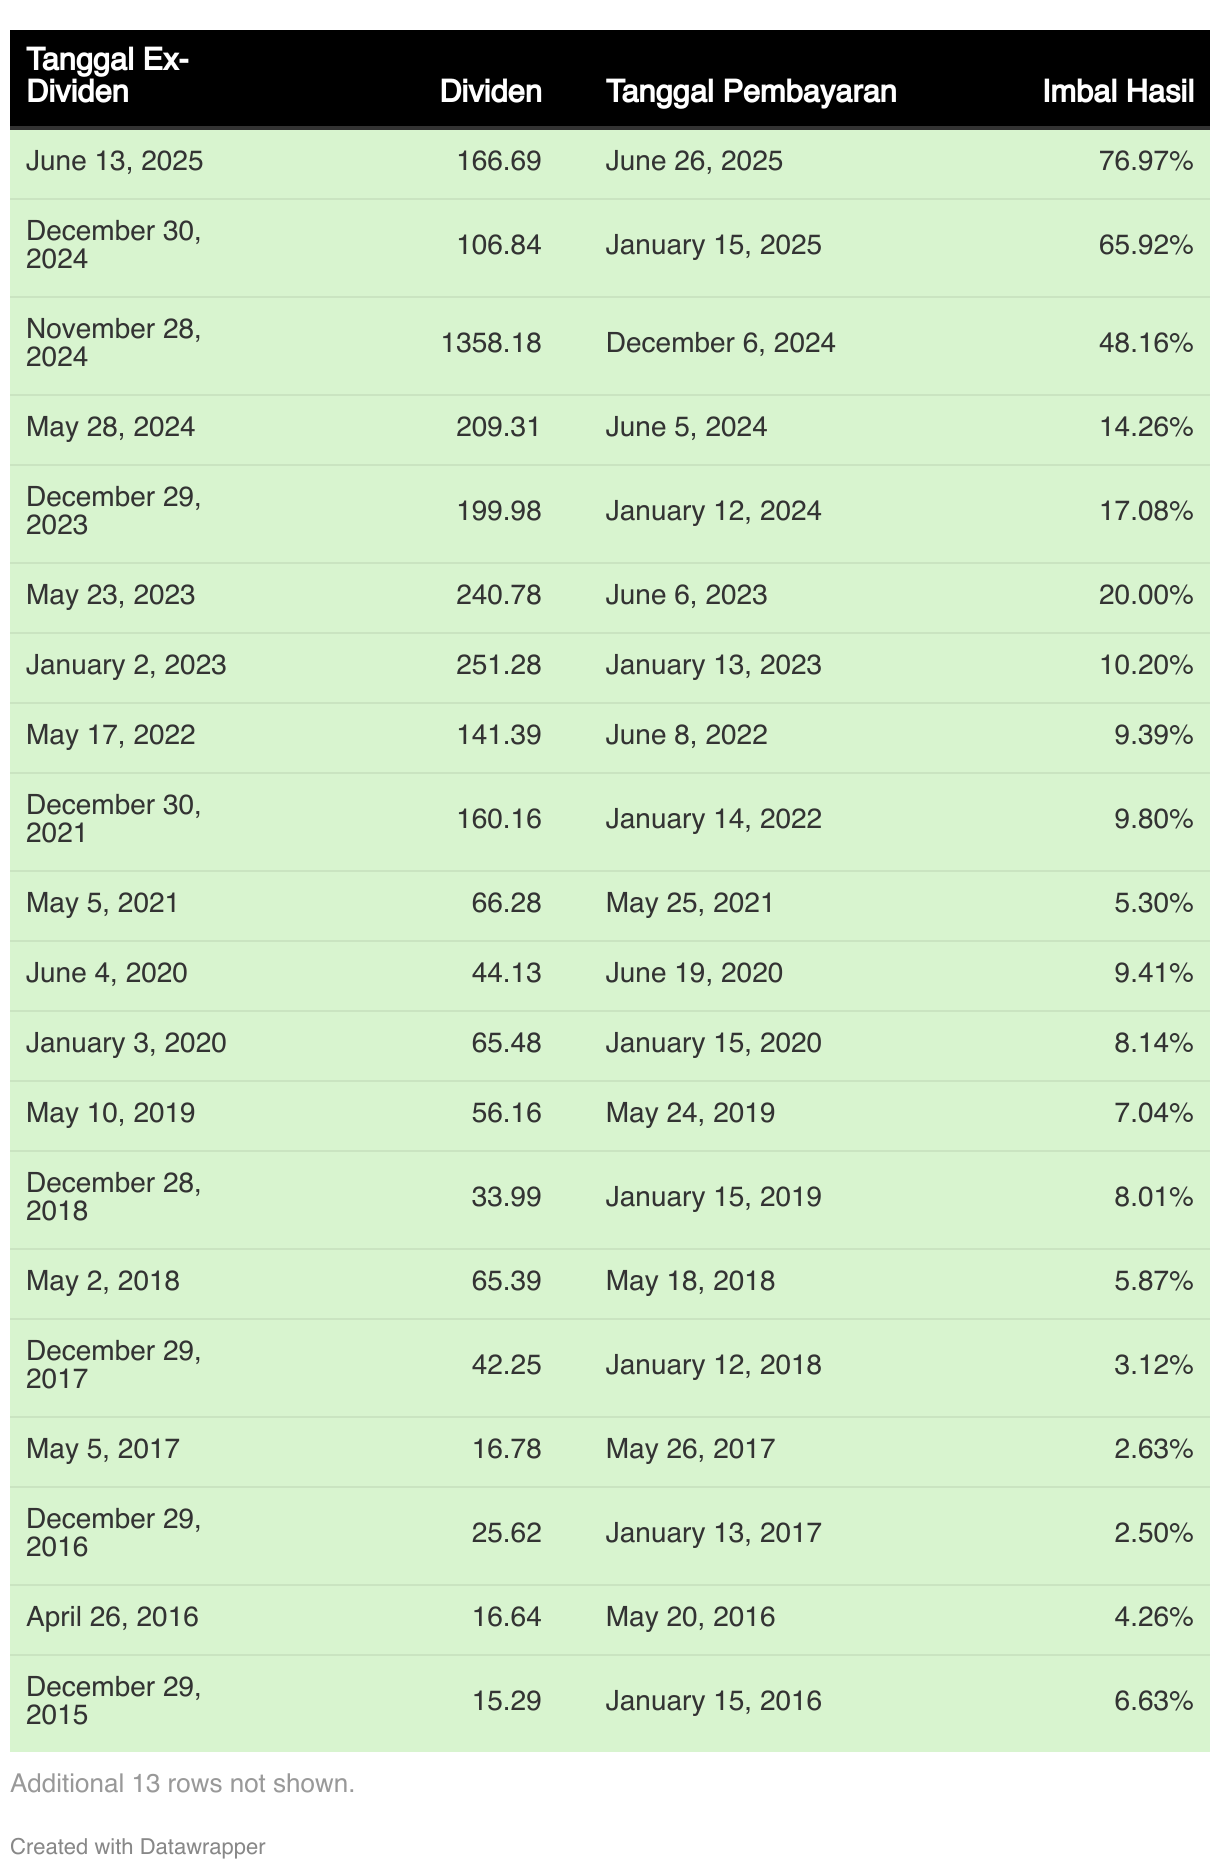Open the Created with Datawrapper link

pos(138,1846)
